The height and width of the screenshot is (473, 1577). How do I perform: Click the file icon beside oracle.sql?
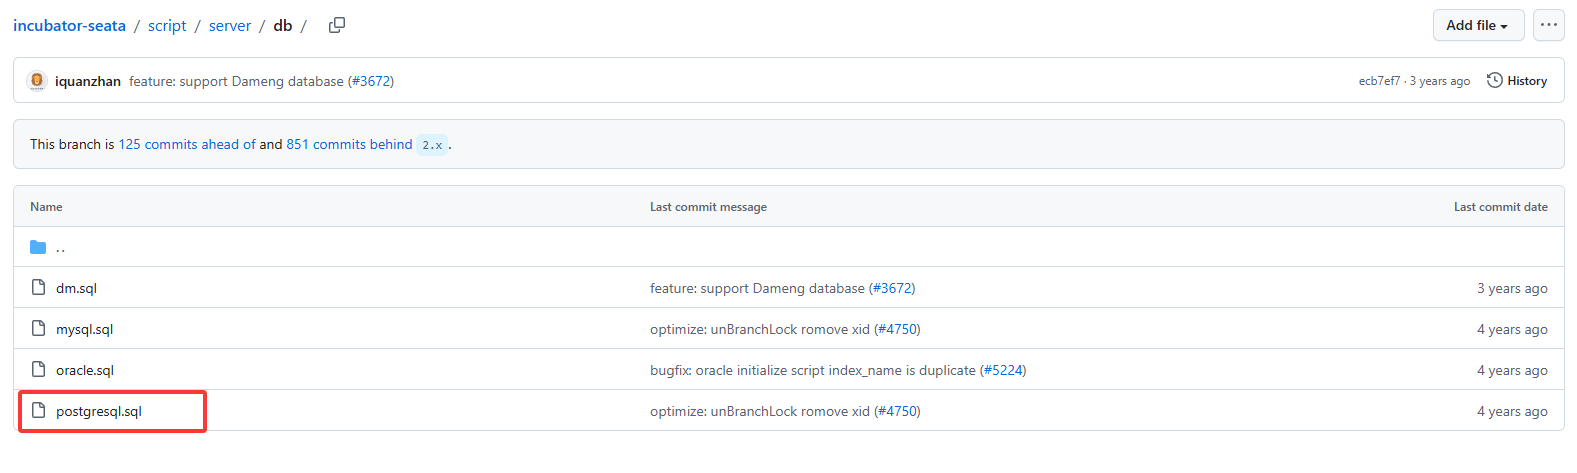point(38,370)
